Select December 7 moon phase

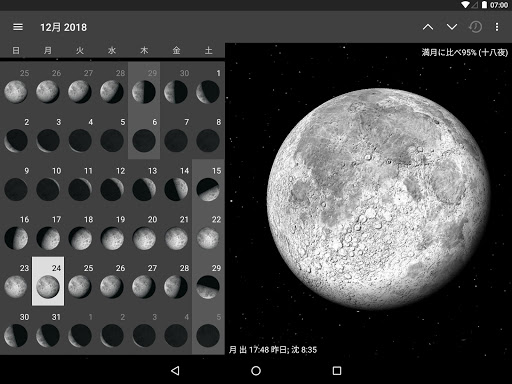pyautogui.click(x=176, y=135)
